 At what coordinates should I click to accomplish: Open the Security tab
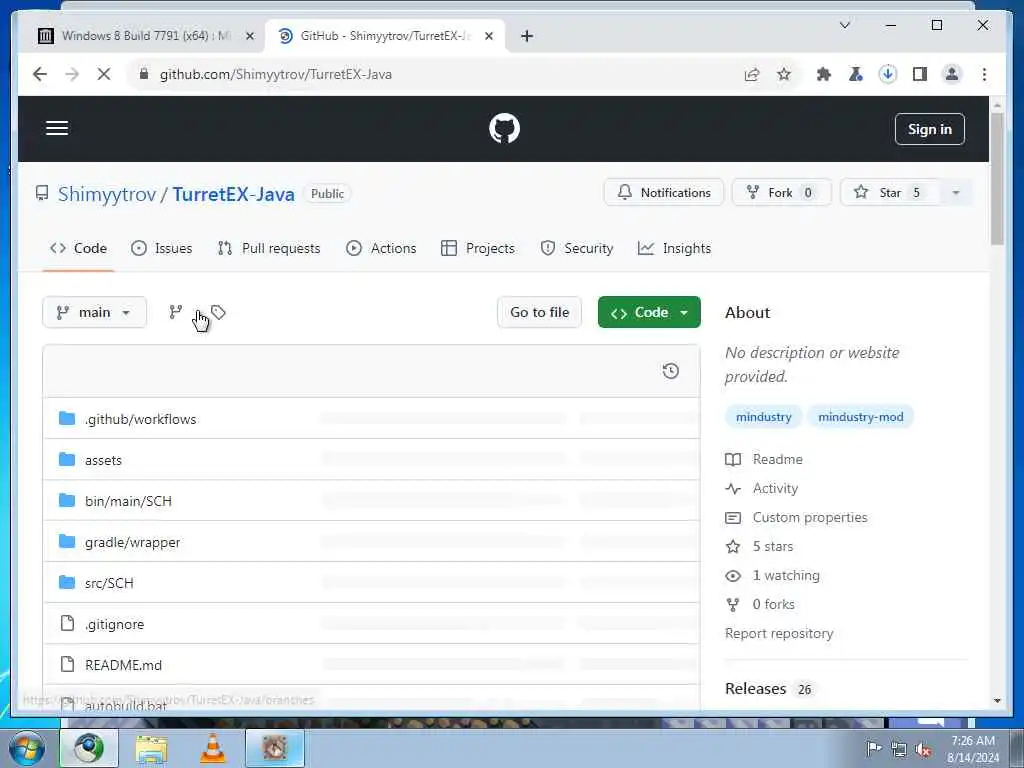(x=577, y=248)
